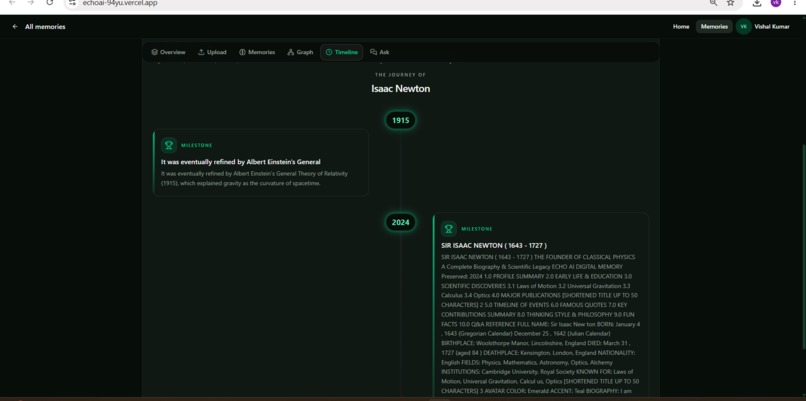The height and width of the screenshot is (401, 806).
Task: Click the Vishal Kumar account name
Action: click(772, 27)
